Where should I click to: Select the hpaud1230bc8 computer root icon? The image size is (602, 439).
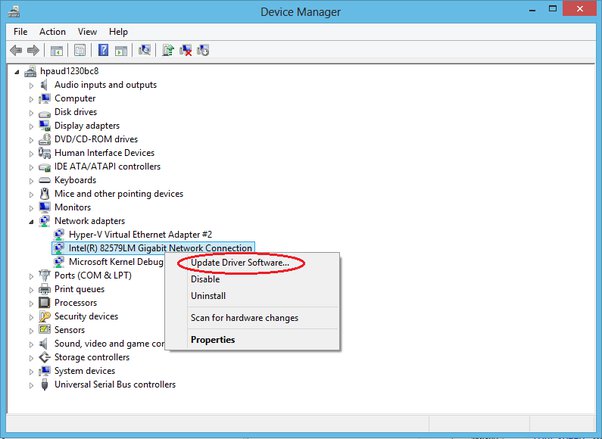[x=30, y=71]
